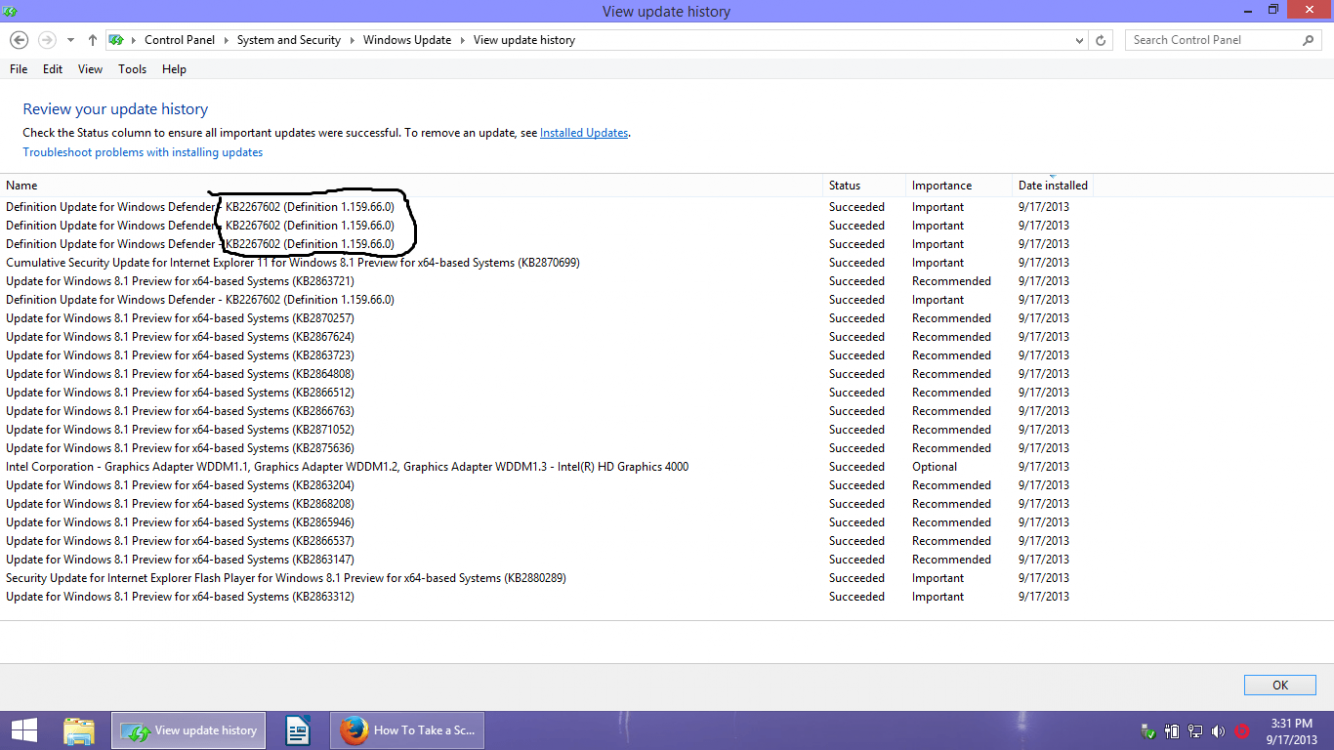Click the Installed Updates link
The width and height of the screenshot is (1334, 750).
[584, 132]
